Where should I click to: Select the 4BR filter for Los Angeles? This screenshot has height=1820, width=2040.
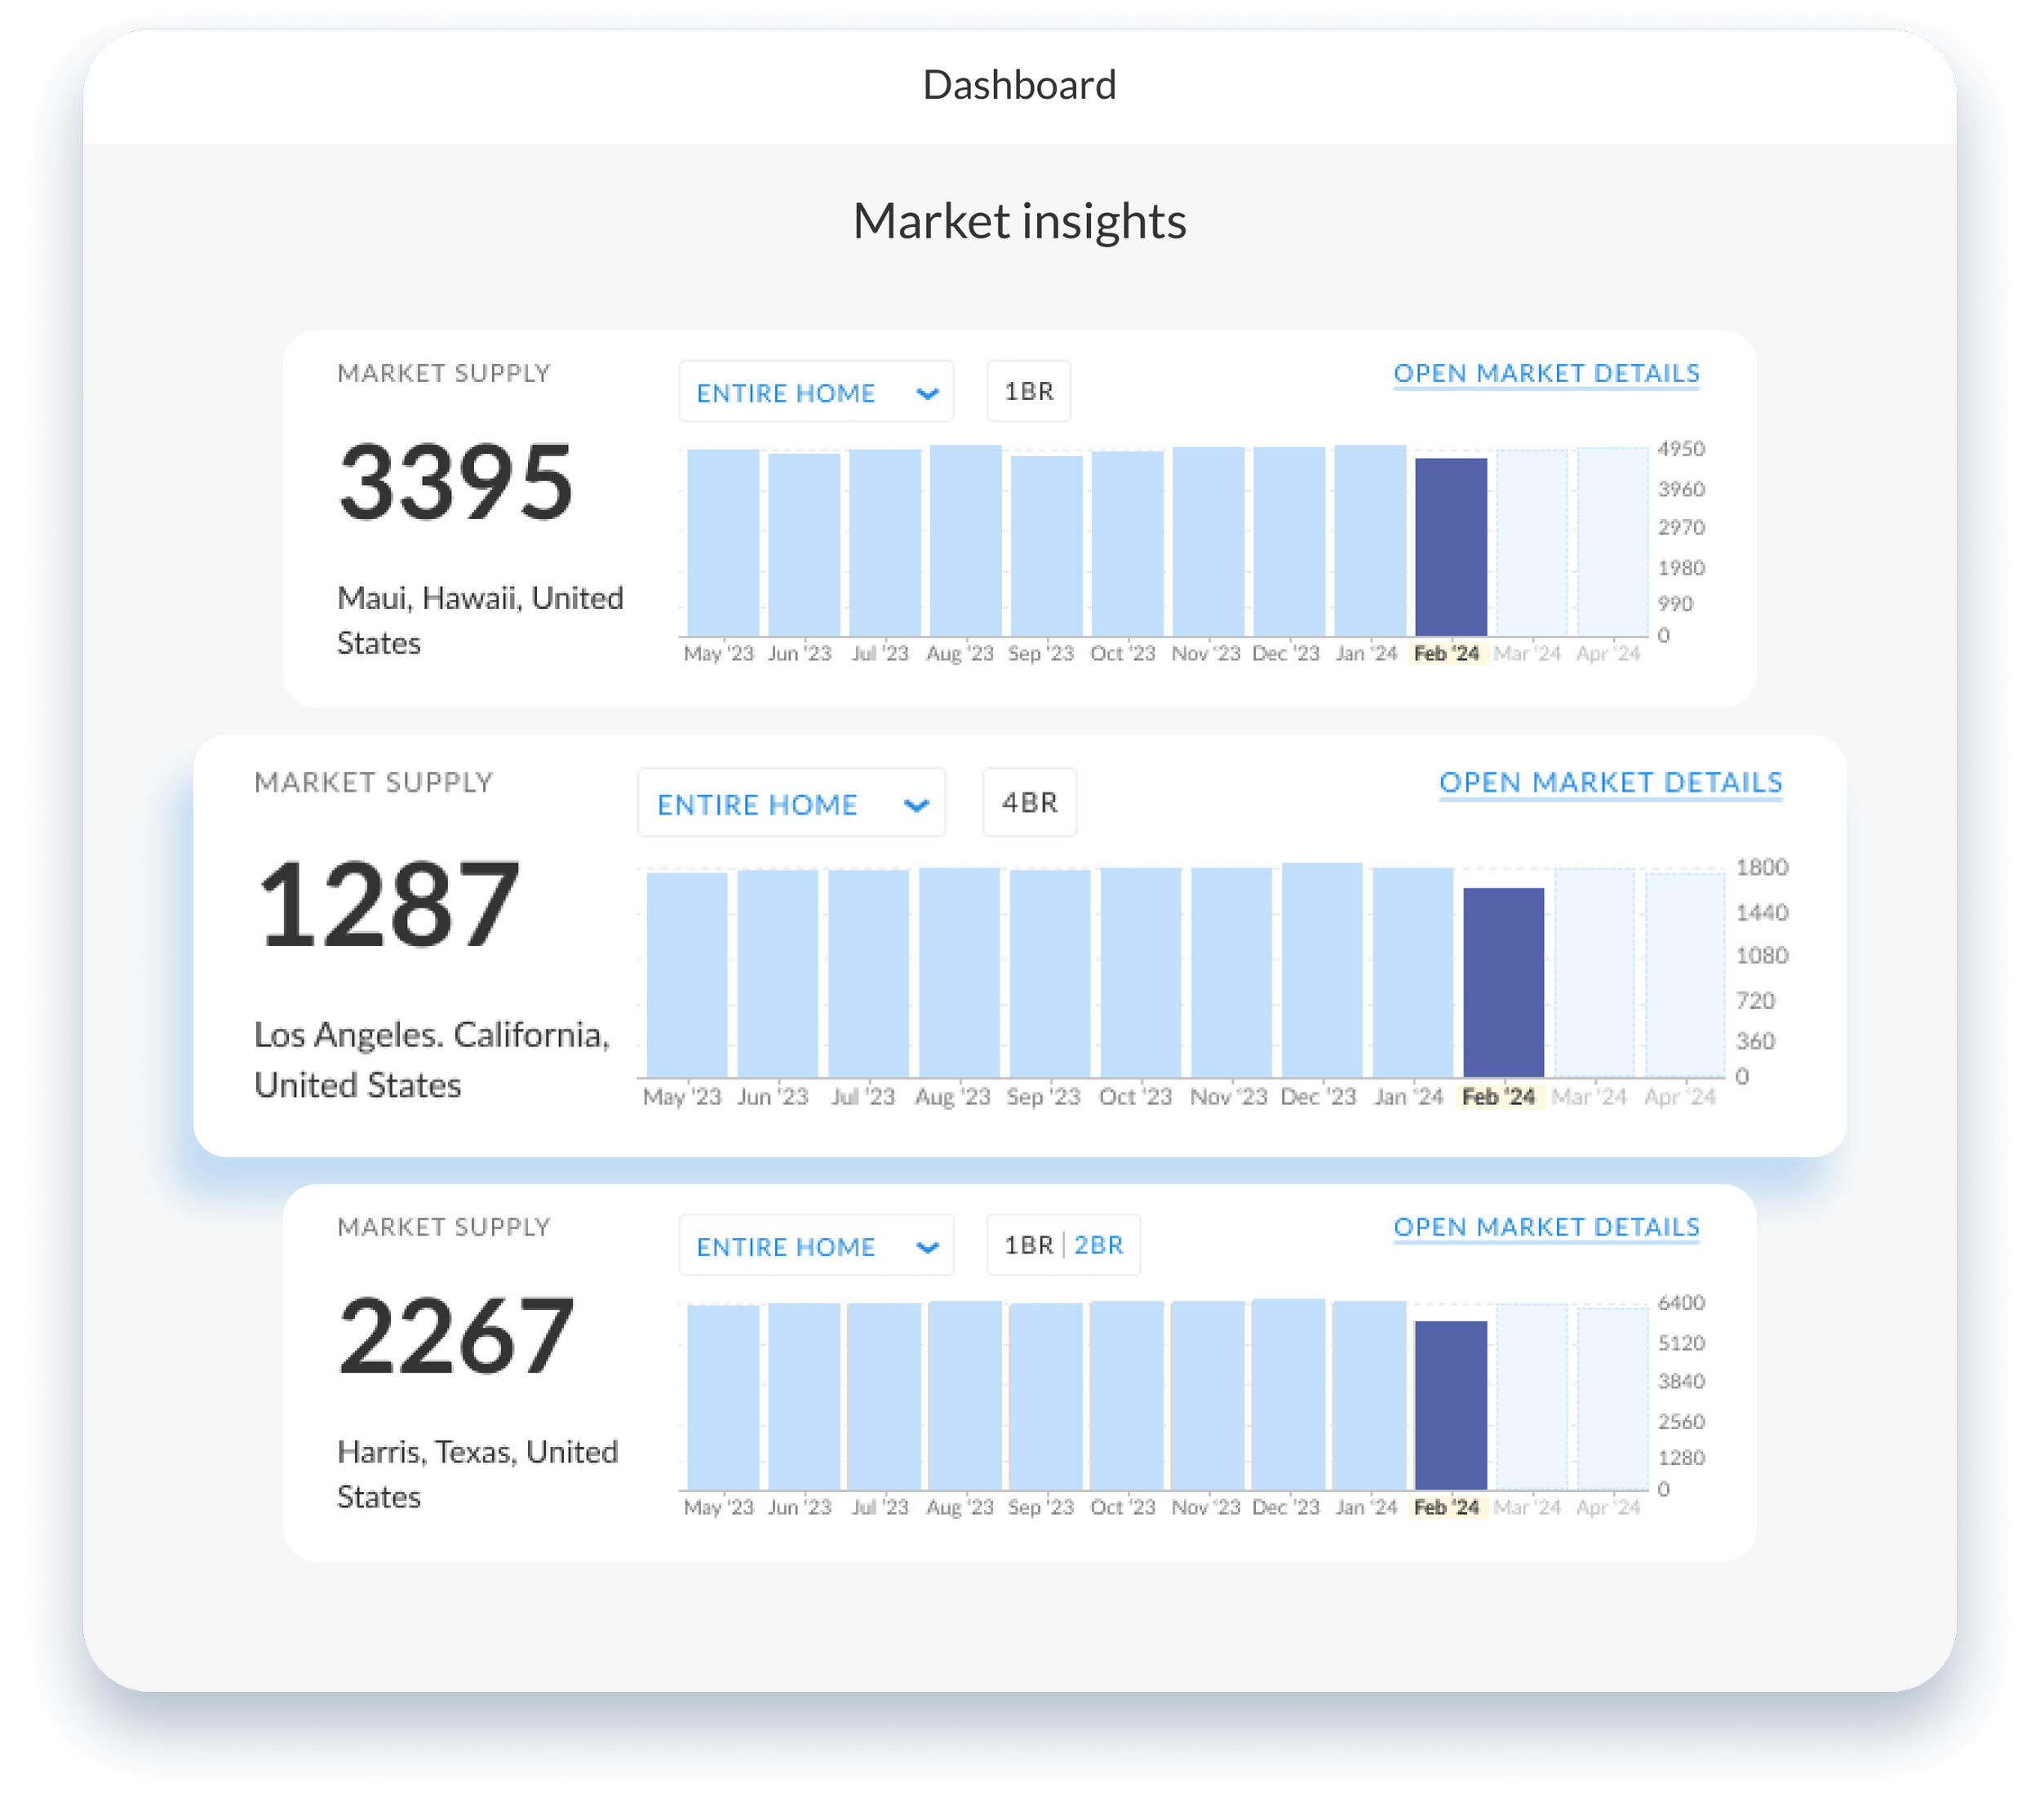click(x=1030, y=803)
